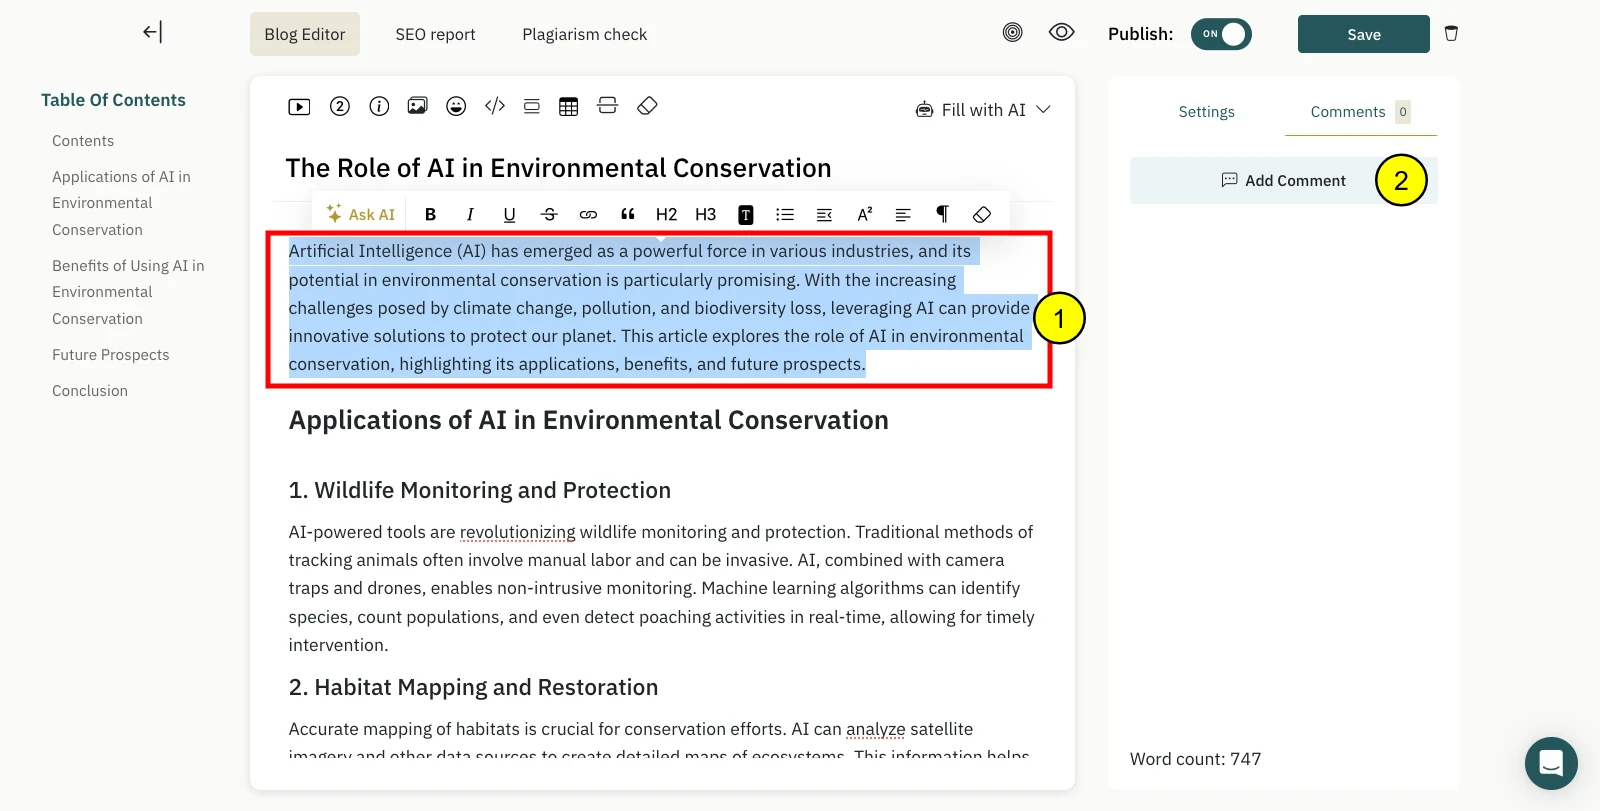1600x811 pixels.
Task: Add a comment on the selection
Action: 1284,181
